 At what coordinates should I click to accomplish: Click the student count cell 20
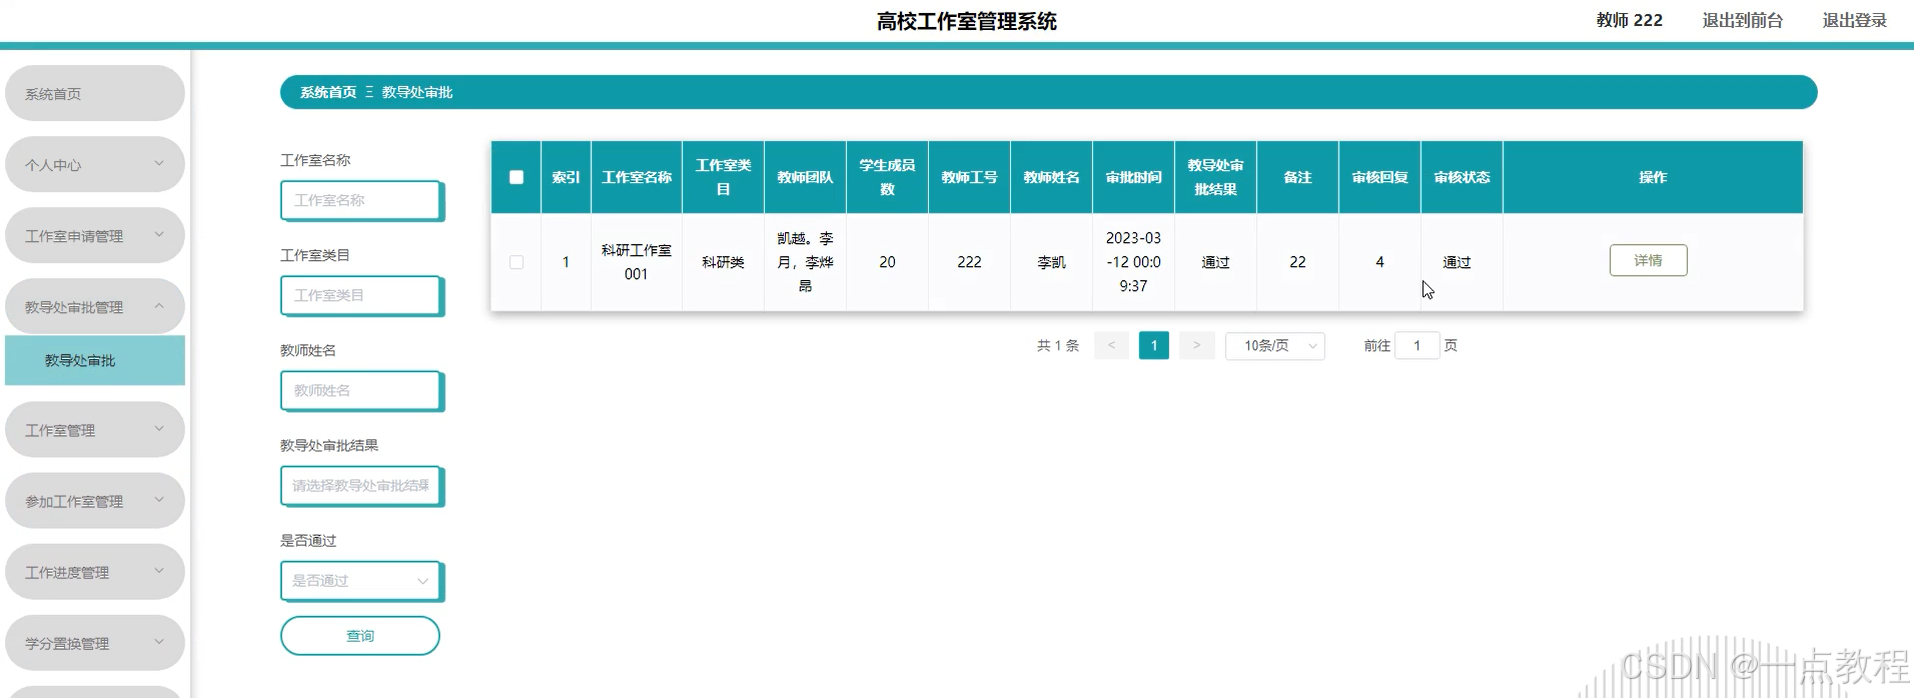coord(887,262)
